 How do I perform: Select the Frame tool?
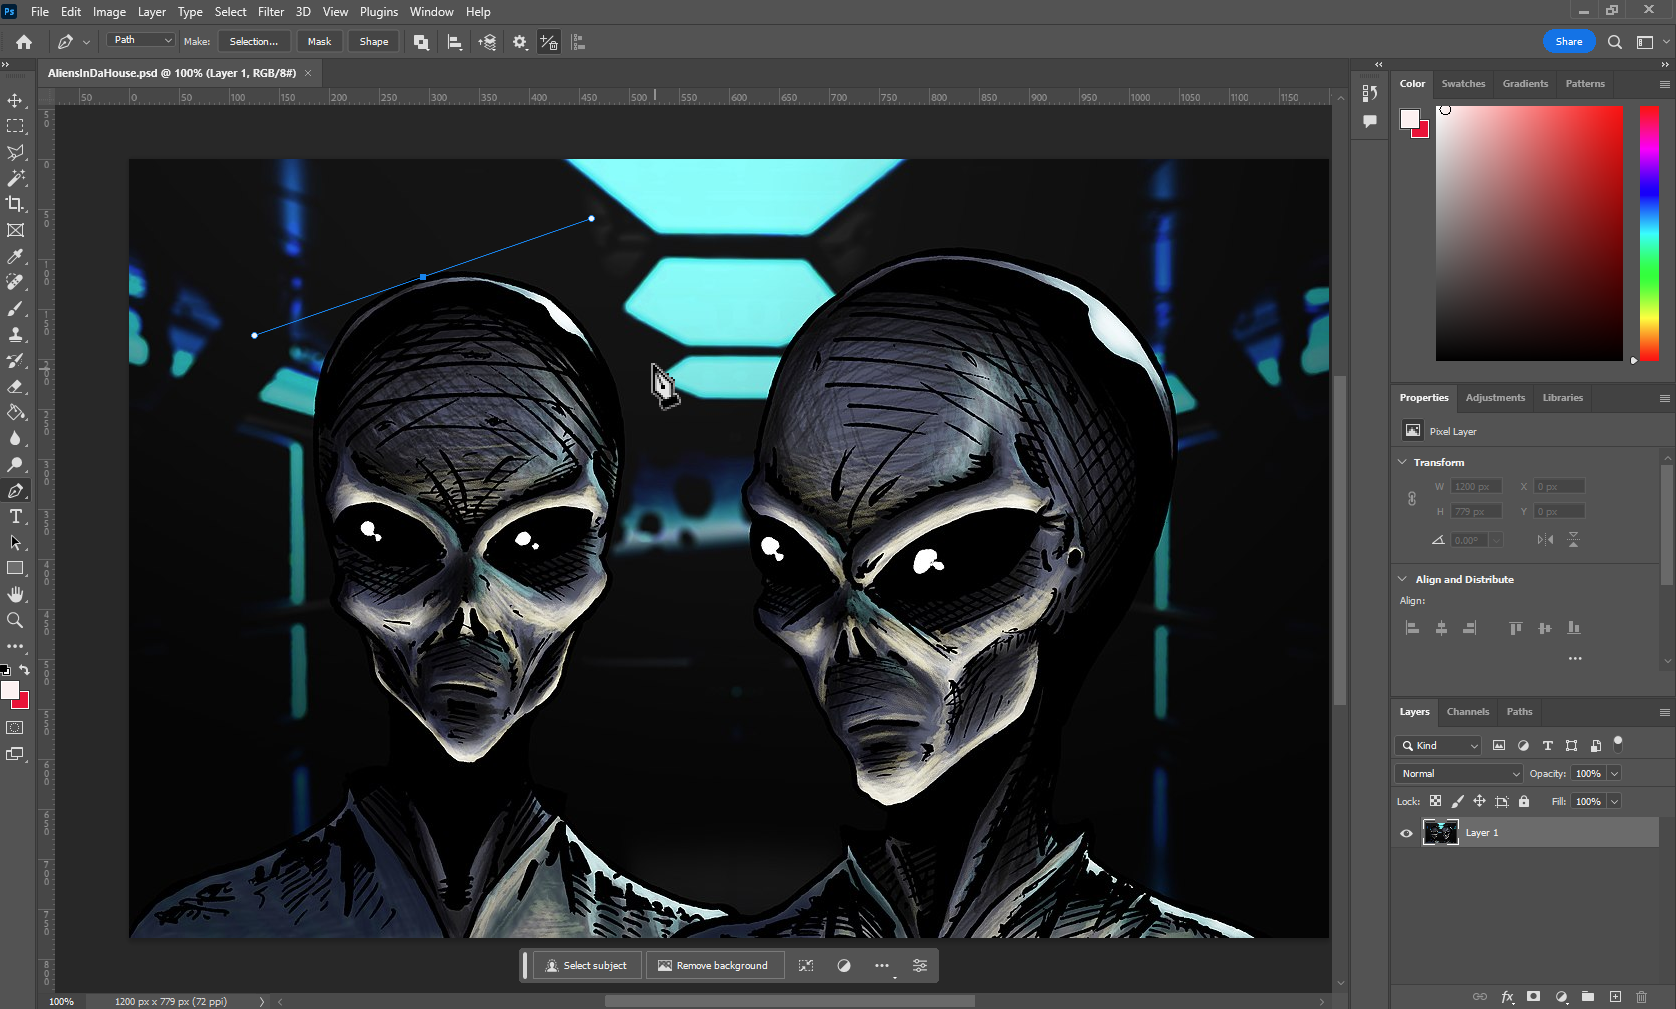click(15, 230)
